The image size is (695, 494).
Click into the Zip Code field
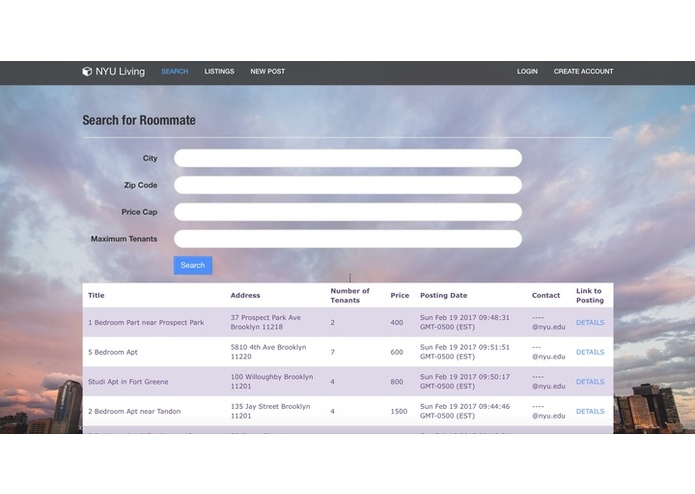348,185
